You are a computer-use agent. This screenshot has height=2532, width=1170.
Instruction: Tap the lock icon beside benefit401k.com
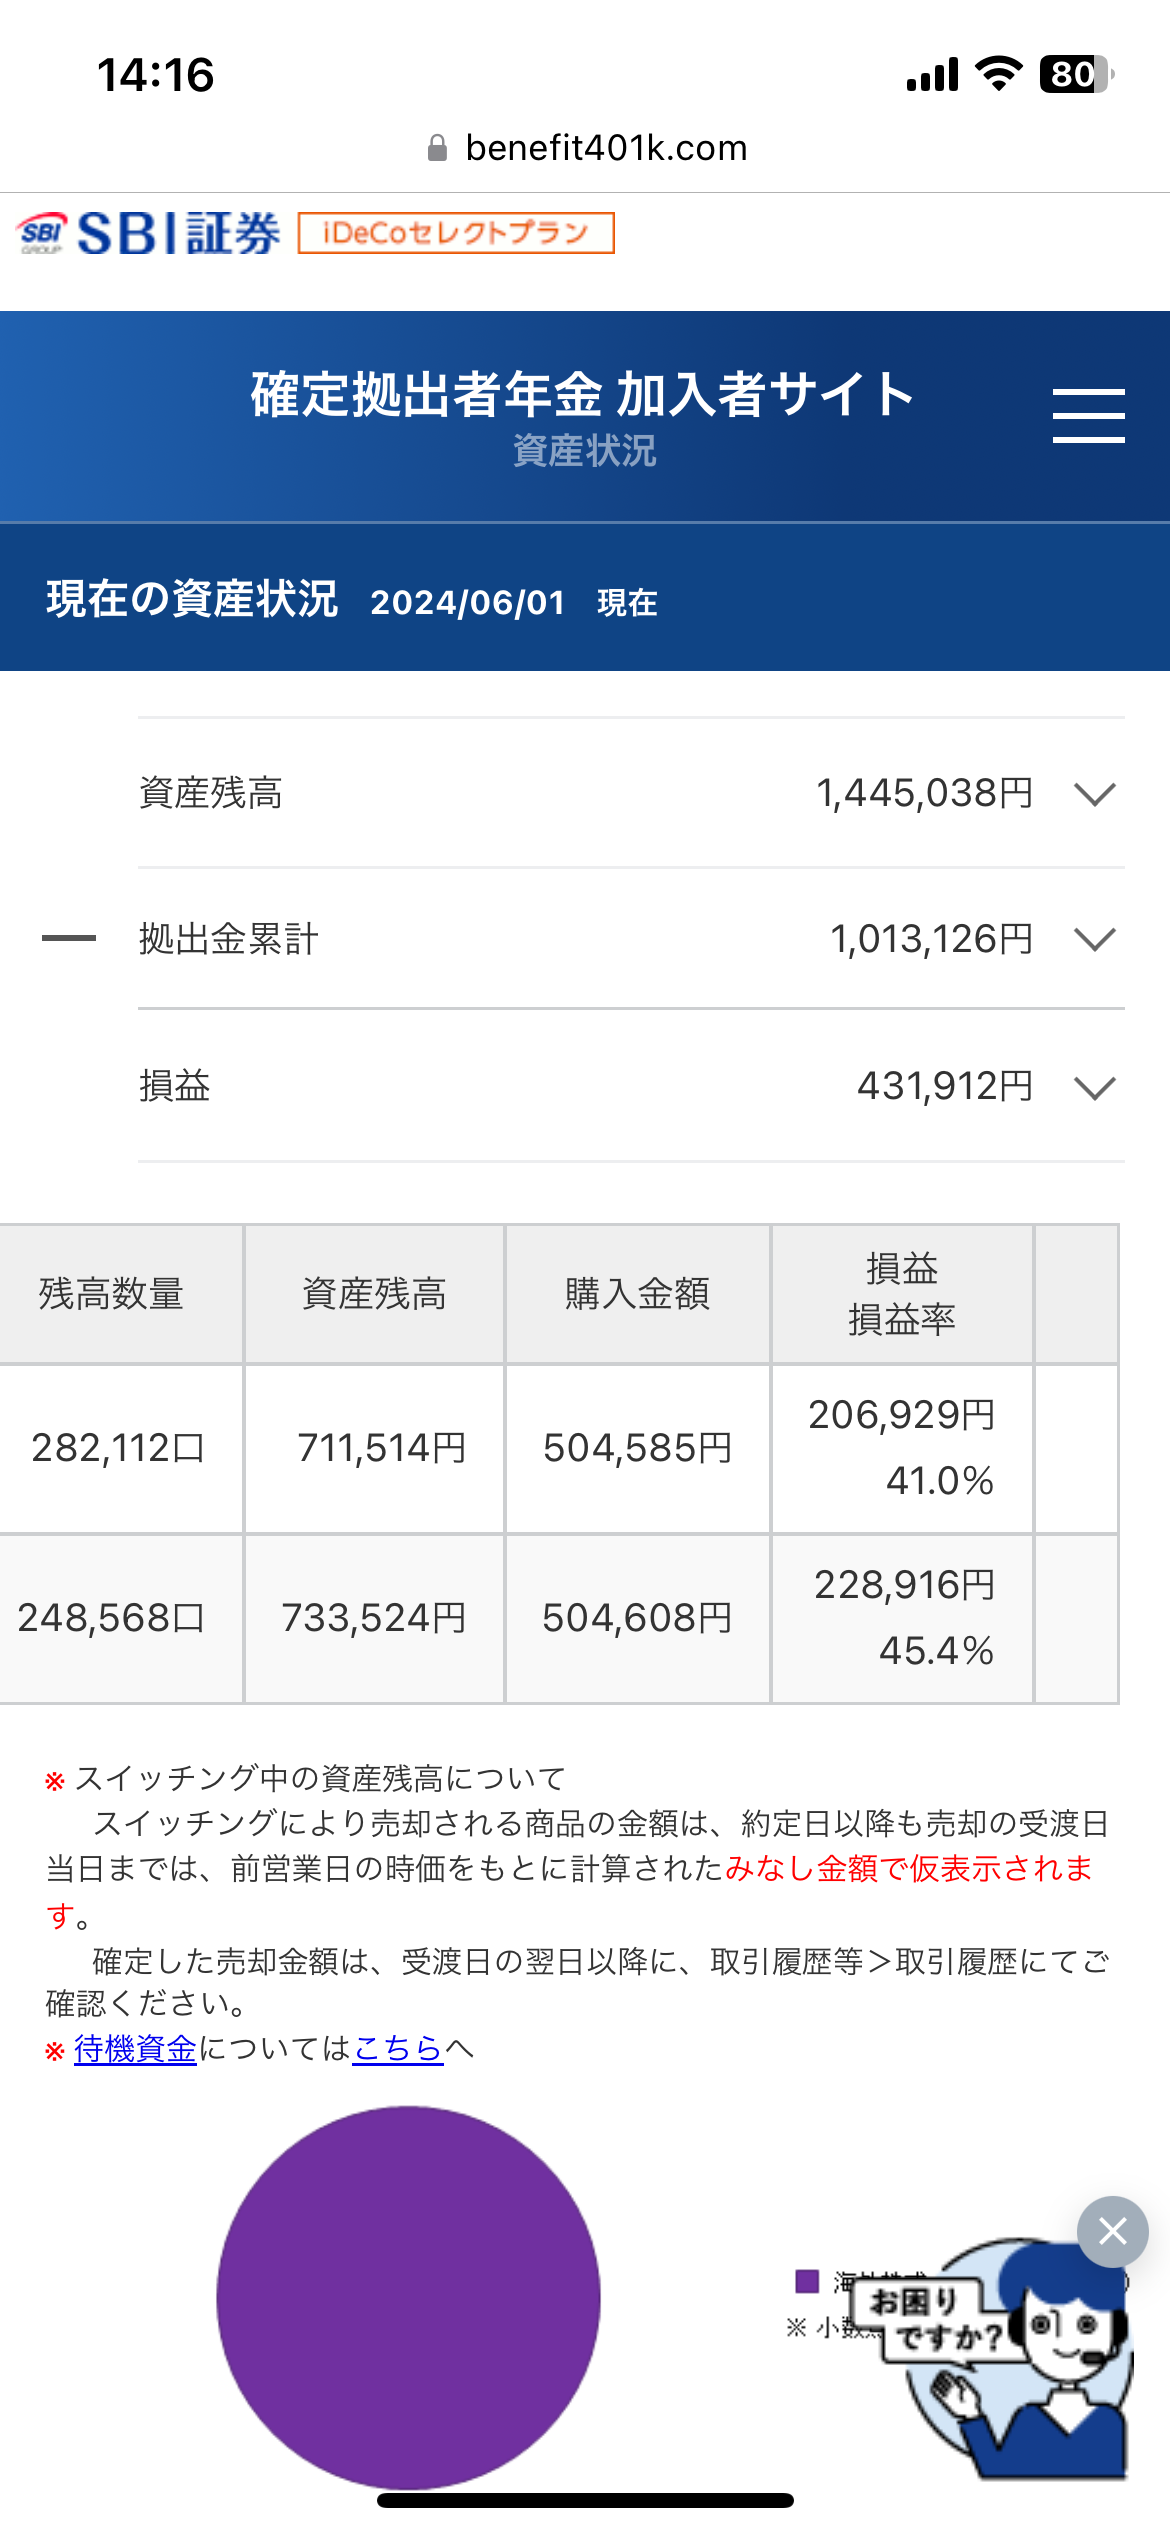pos(437,149)
